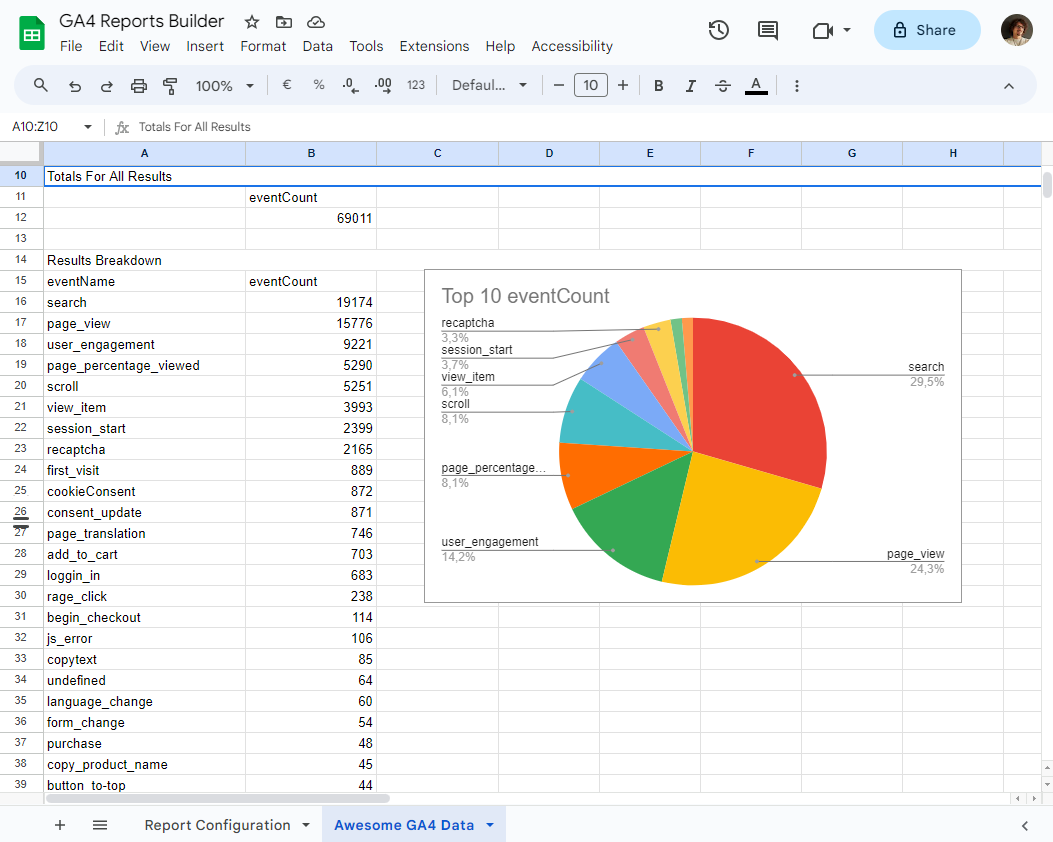This screenshot has width=1053, height=842.
Task: Select the paint format tool
Action: coord(170,86)
